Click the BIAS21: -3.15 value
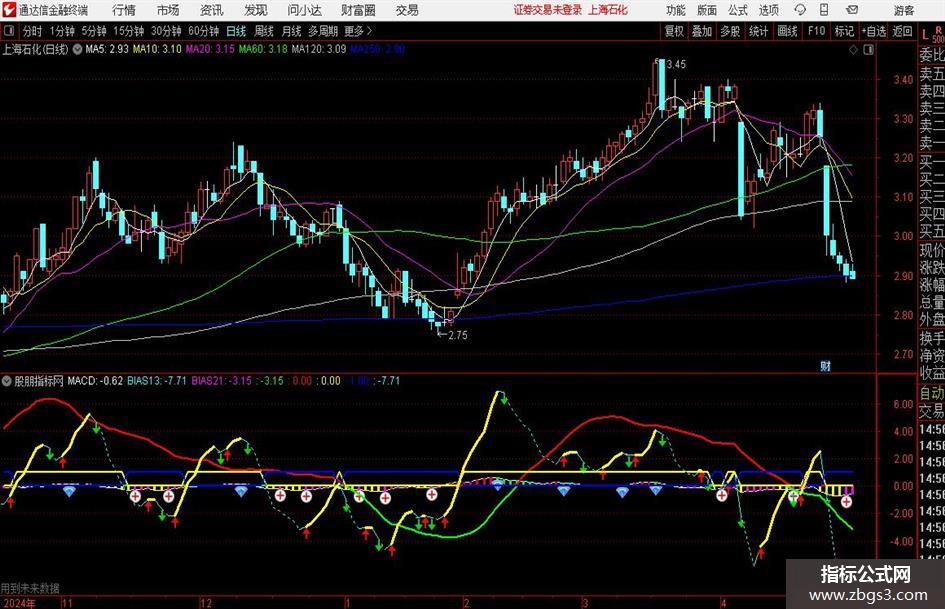Viewport: 945px width, 609px height. tap(221, 381)
